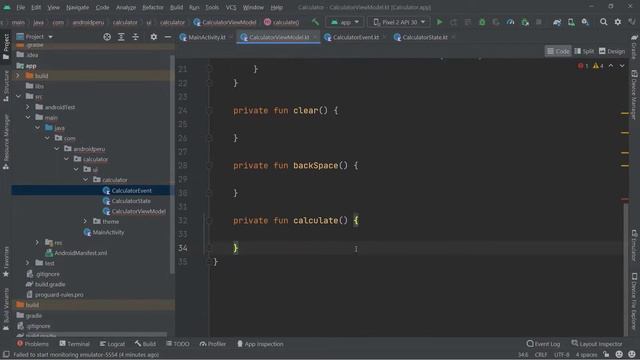Open the App Inspection tool window

(x=260, y=344)
